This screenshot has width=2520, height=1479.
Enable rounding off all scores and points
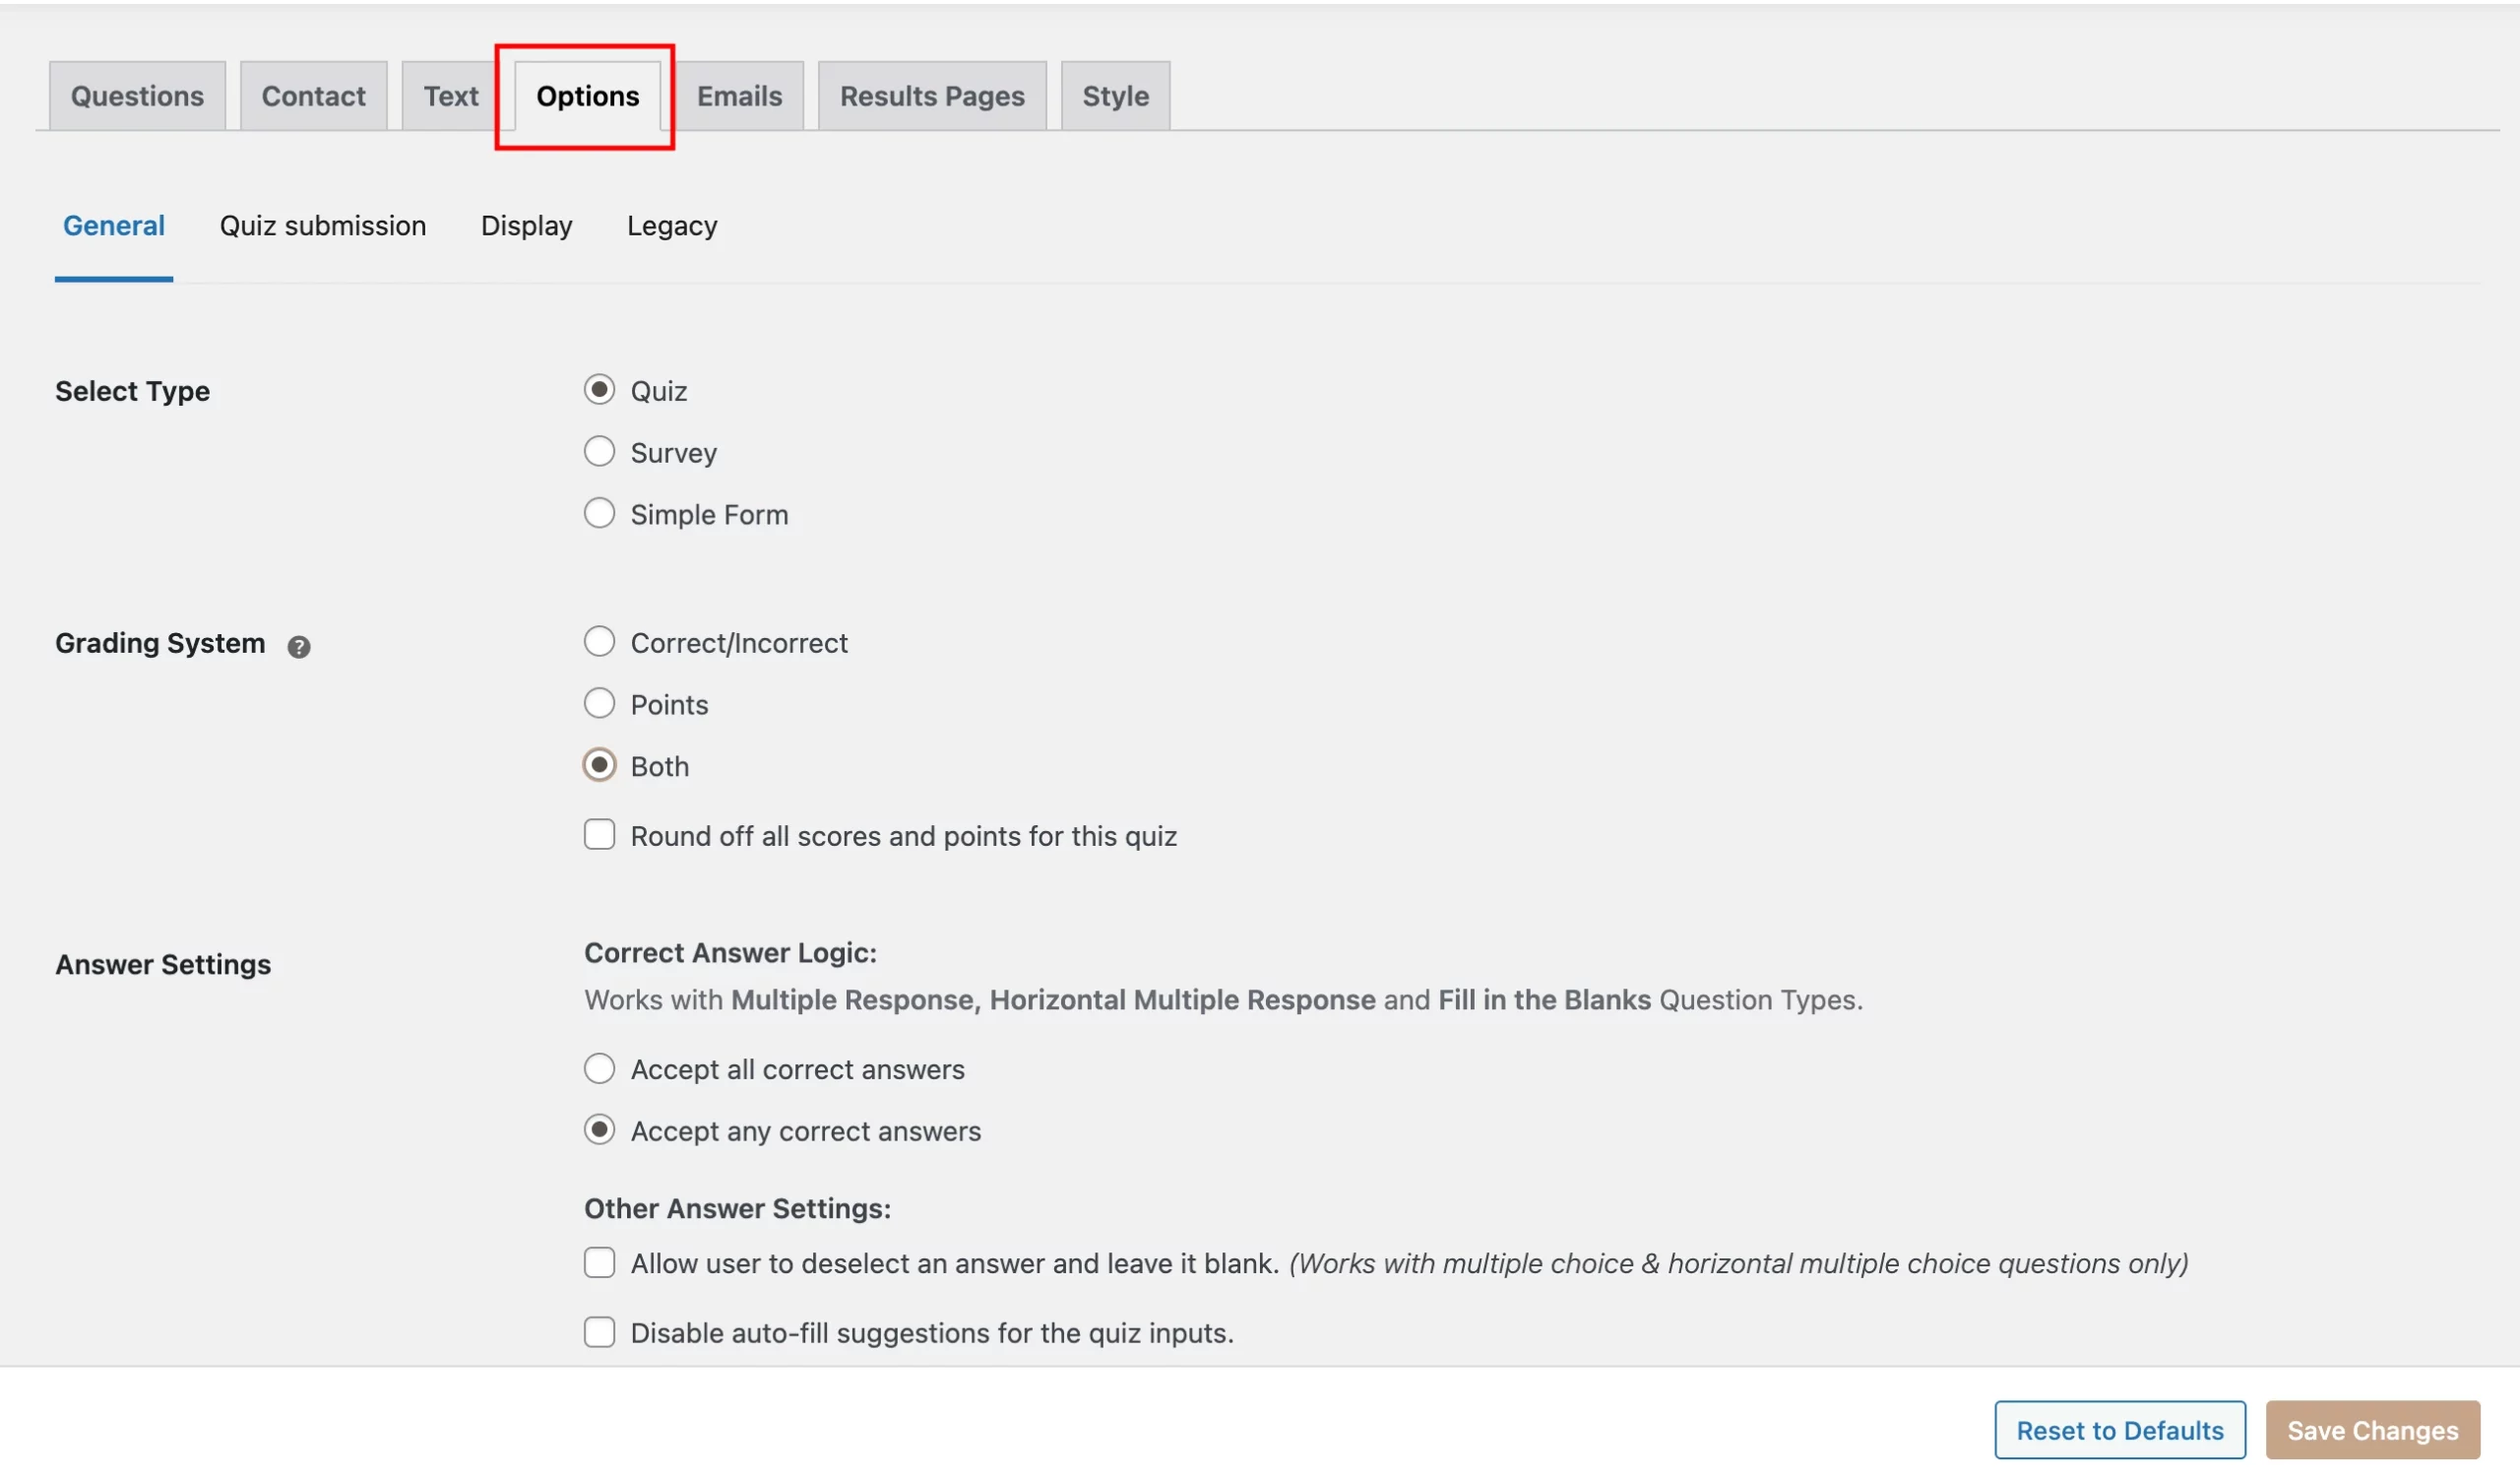tap(599, 835)
